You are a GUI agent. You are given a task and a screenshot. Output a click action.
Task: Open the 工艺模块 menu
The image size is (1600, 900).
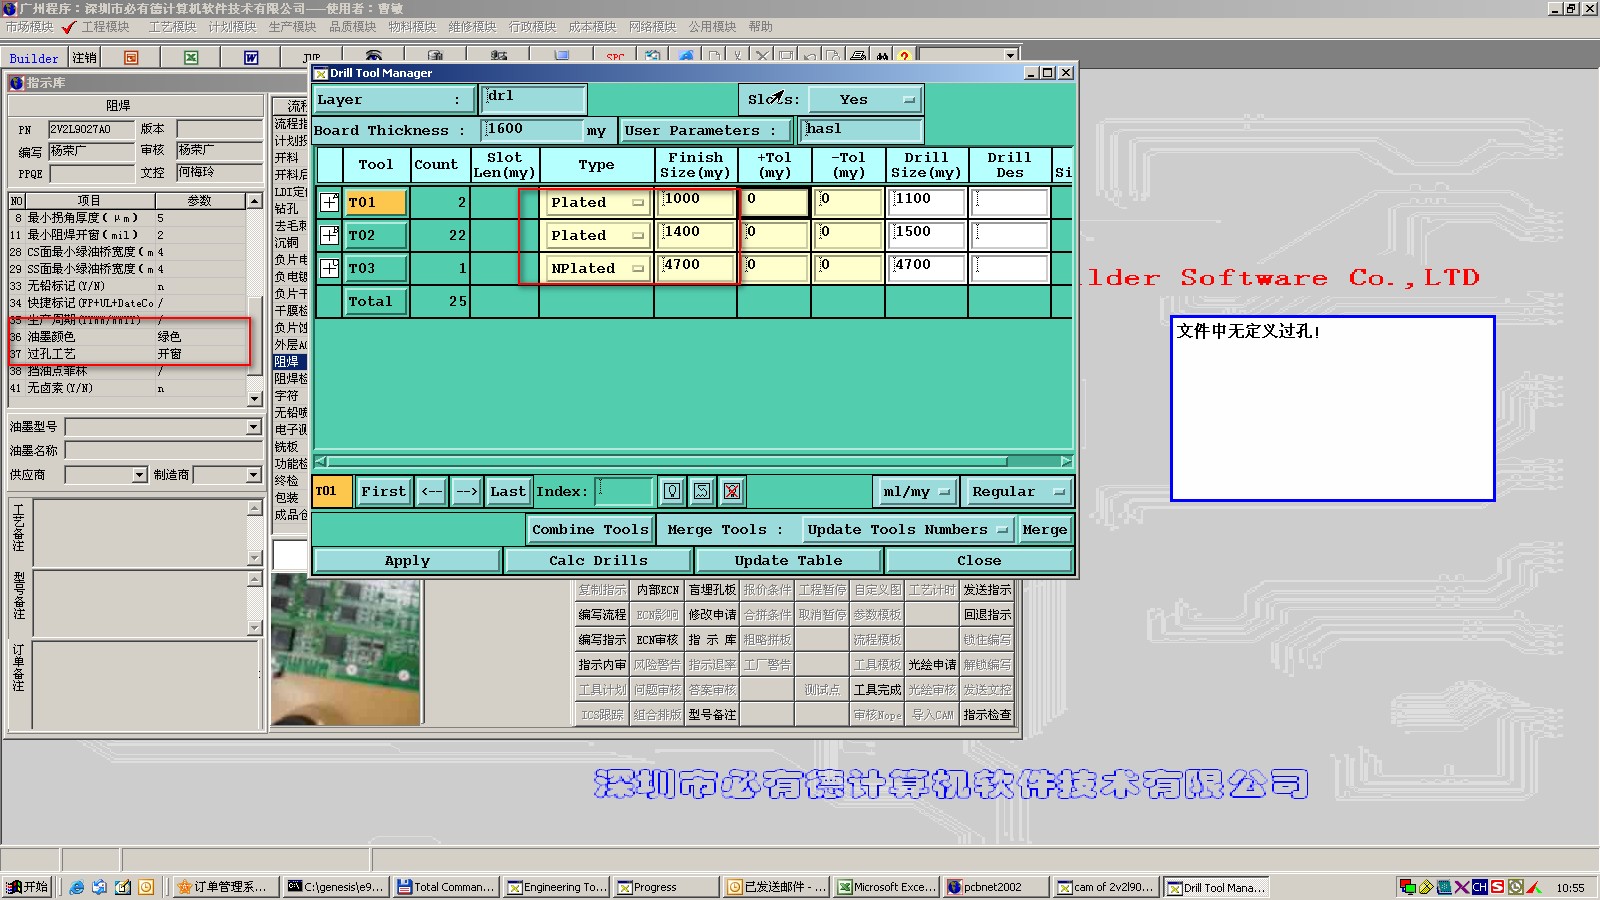tap(172, 27)
